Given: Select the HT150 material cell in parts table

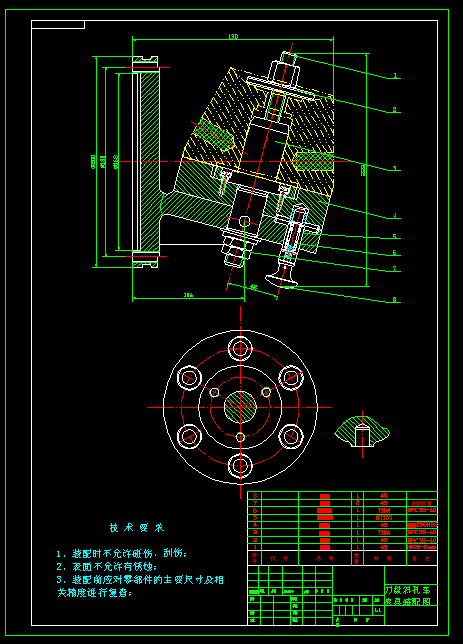Looking at the screenshot, I should coord(384,518).
